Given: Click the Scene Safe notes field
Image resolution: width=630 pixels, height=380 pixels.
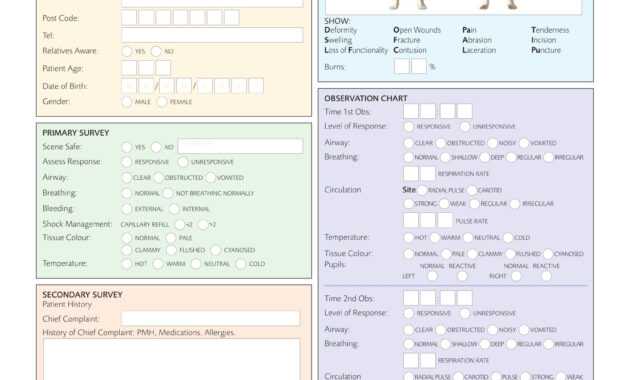Looking at the screenshot, I should 240,146.
